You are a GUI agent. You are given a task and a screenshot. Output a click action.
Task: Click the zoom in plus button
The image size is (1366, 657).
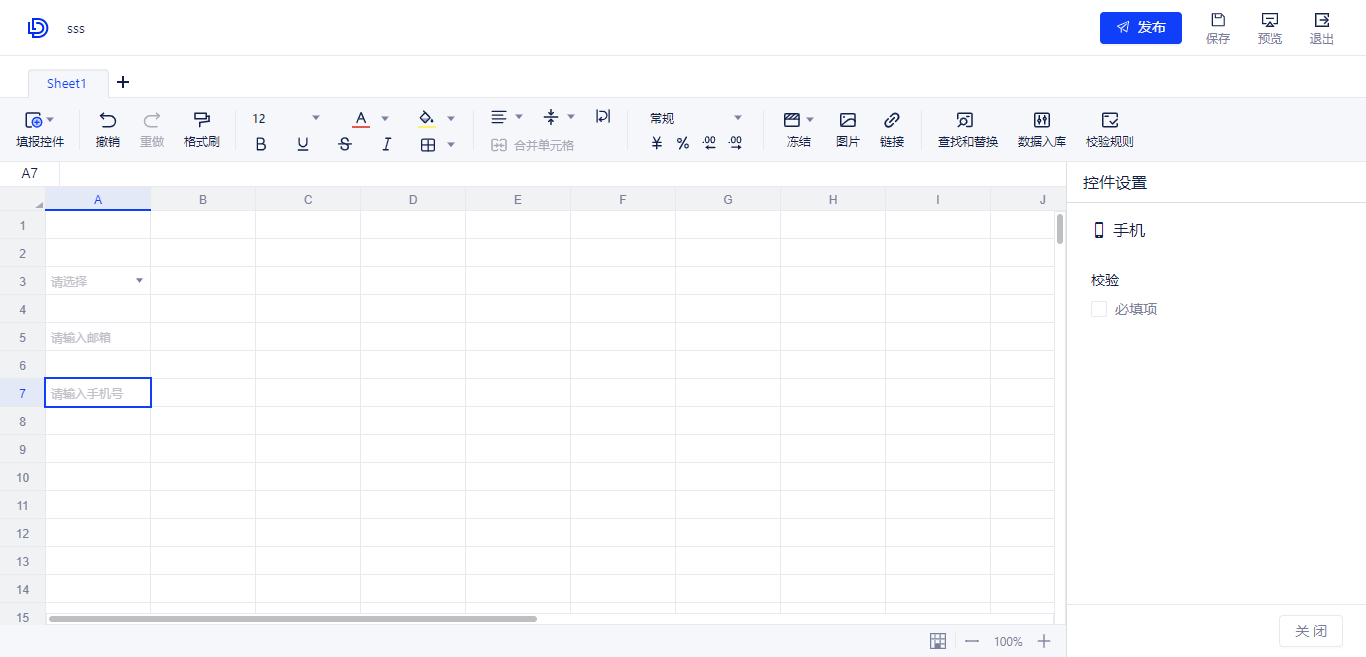(1044, 641)
